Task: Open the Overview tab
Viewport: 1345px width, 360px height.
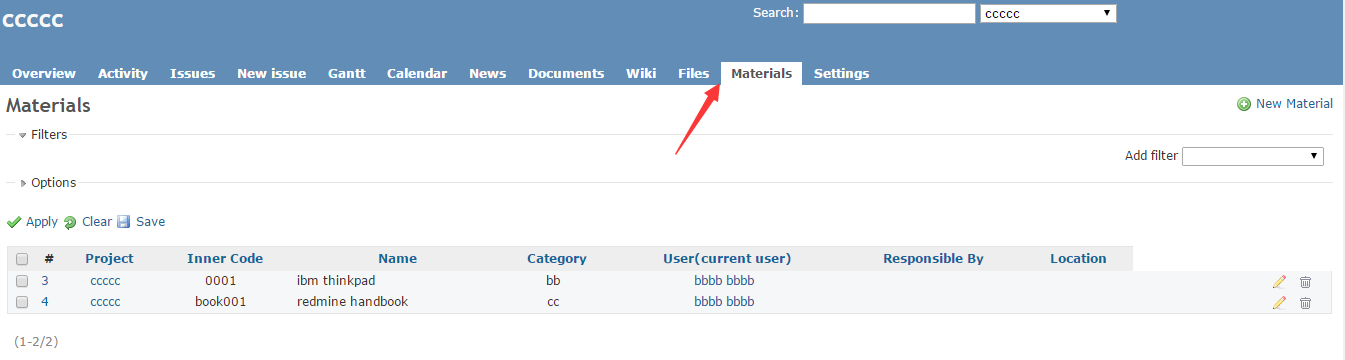Action: pyautogui.click(x=44, y=73)
